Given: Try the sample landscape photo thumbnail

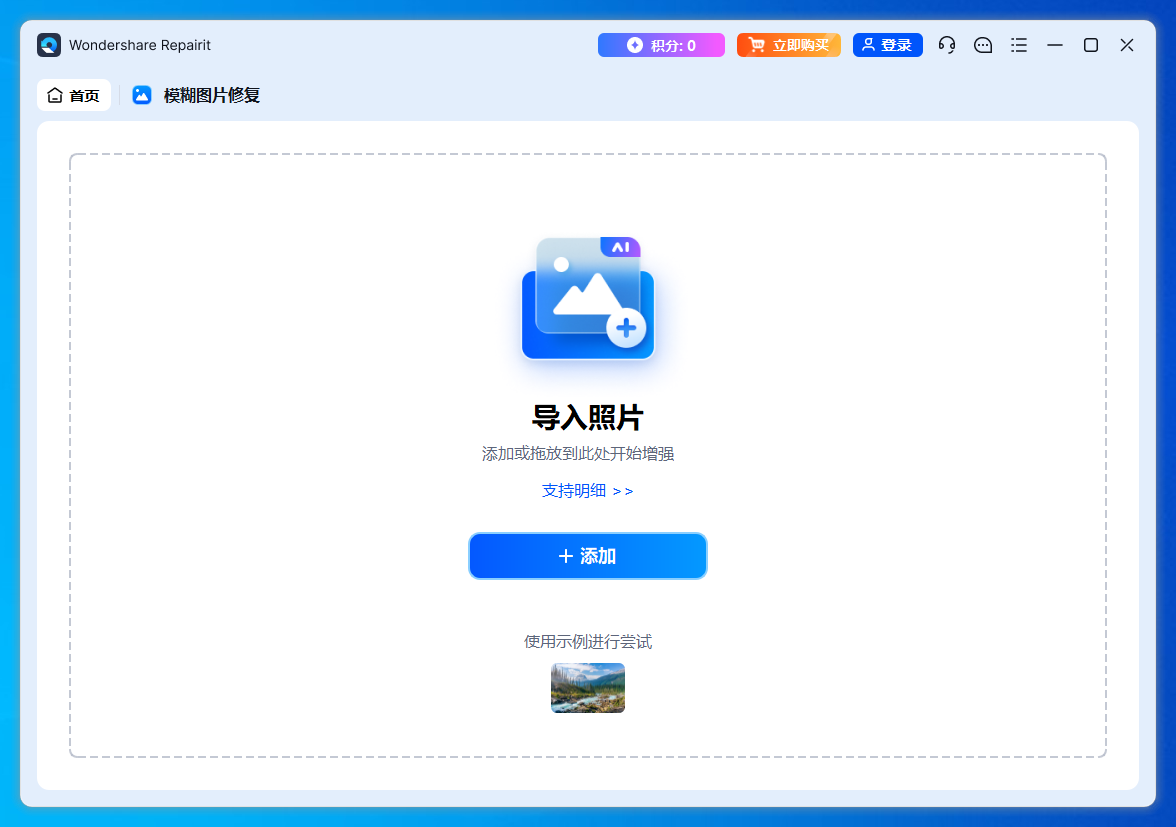Looking at the screenshot, I should (587, 688).
